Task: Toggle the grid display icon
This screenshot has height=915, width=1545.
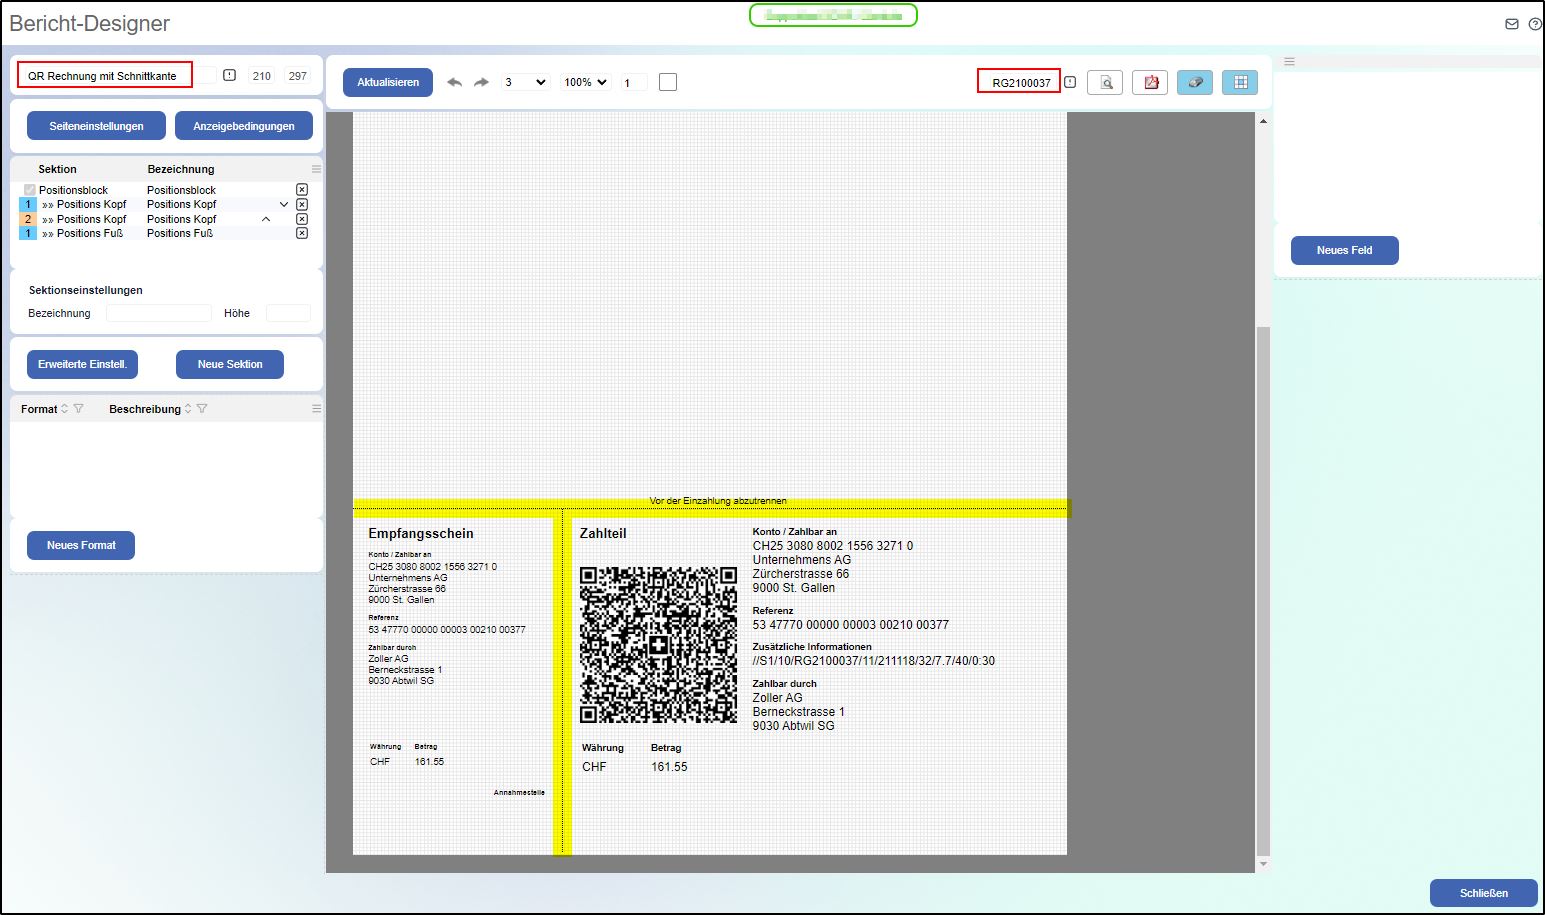Action: click(x=1239, y=82)
